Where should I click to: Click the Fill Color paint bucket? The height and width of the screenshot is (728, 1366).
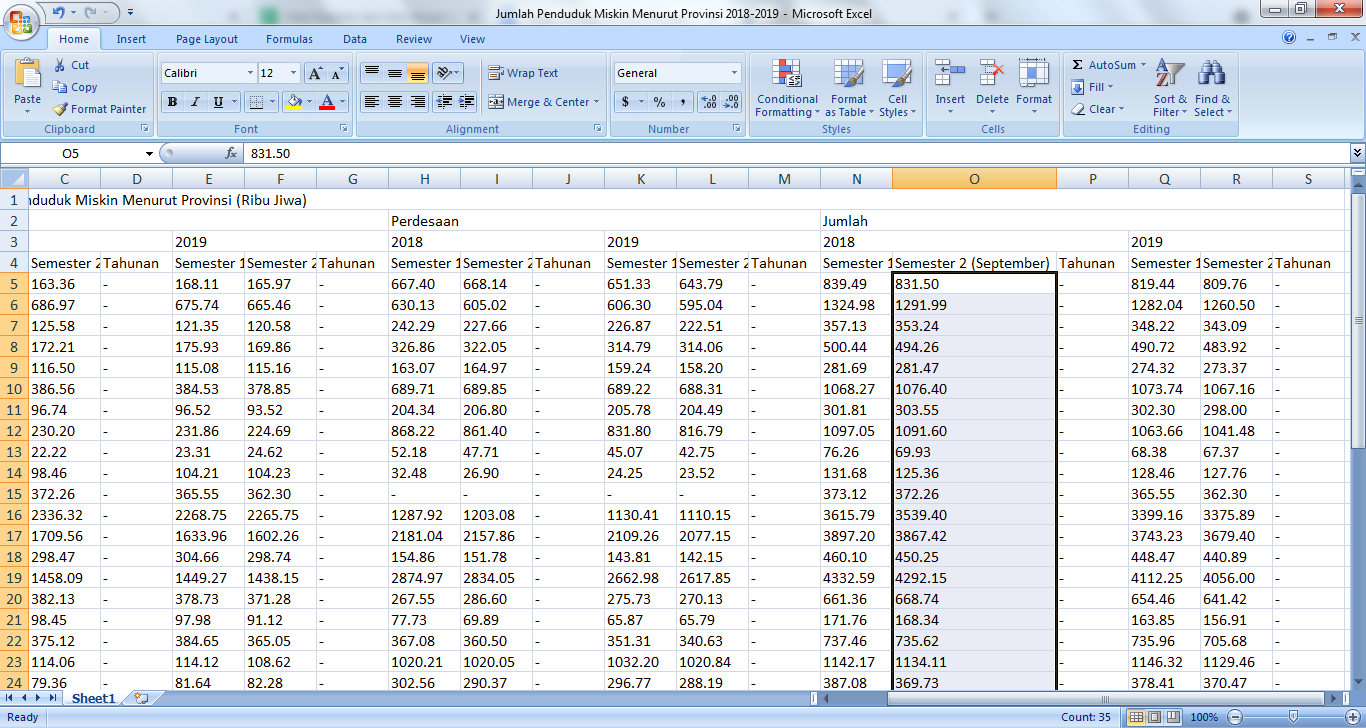[293, 102]
